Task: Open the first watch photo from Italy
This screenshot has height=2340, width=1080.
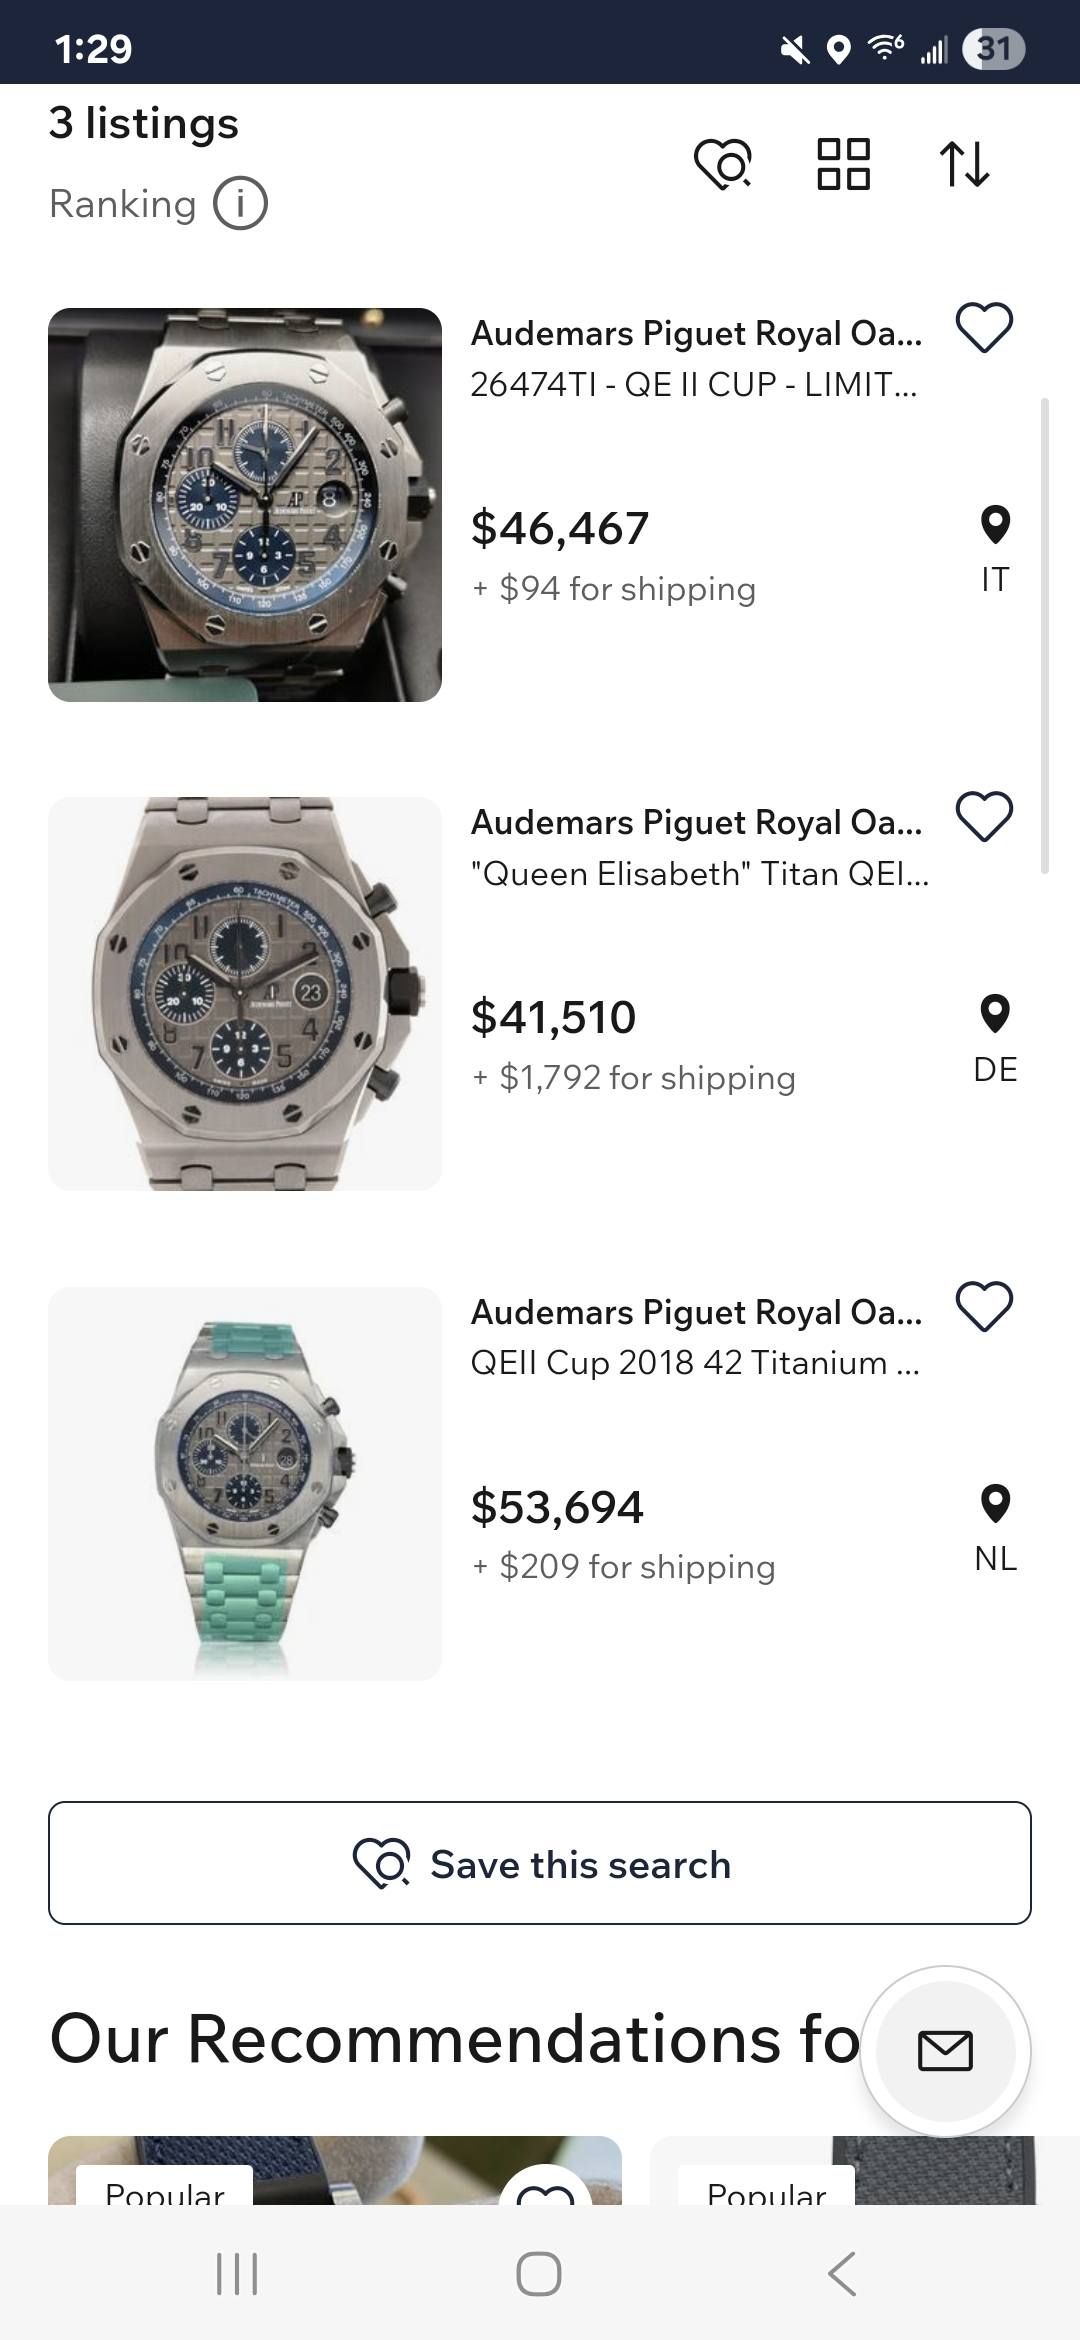Action: pyautogui.click(x=245, y=505)
